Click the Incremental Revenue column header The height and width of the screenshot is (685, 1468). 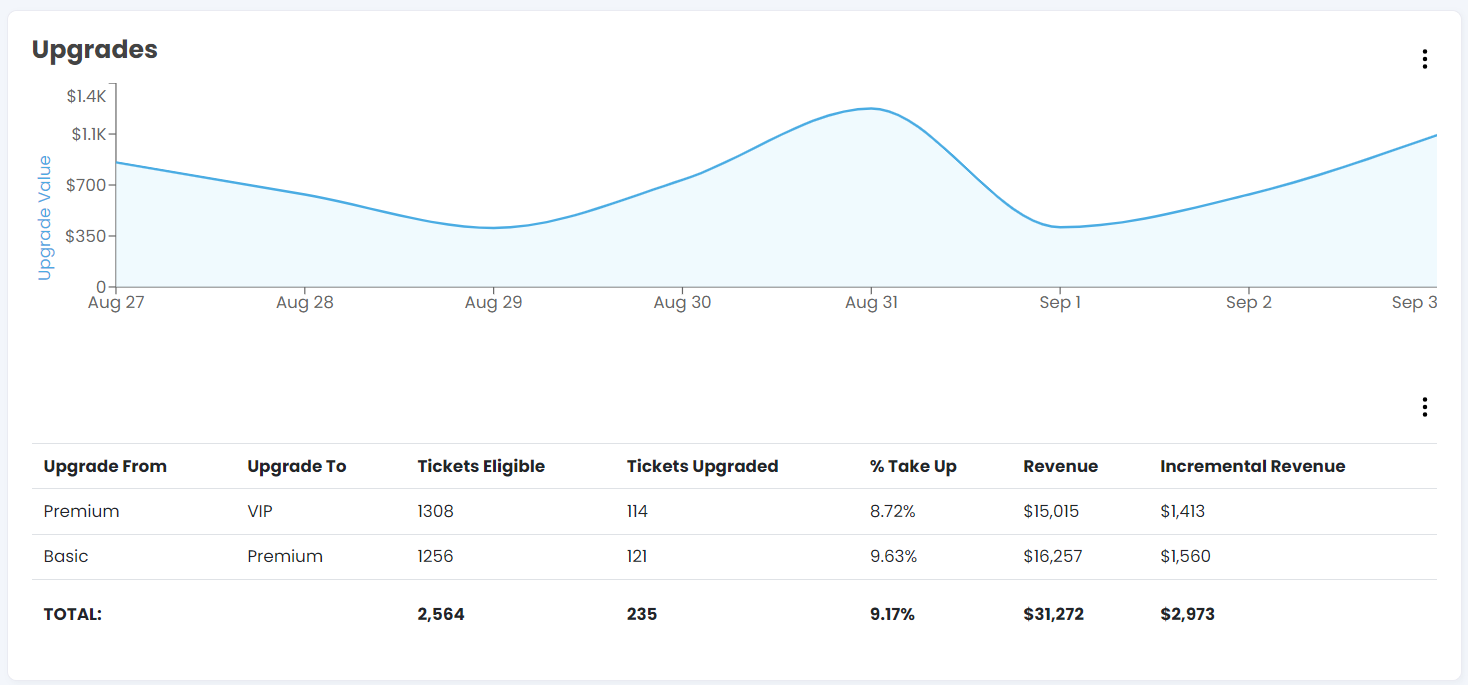click(x=1252, y=466)
